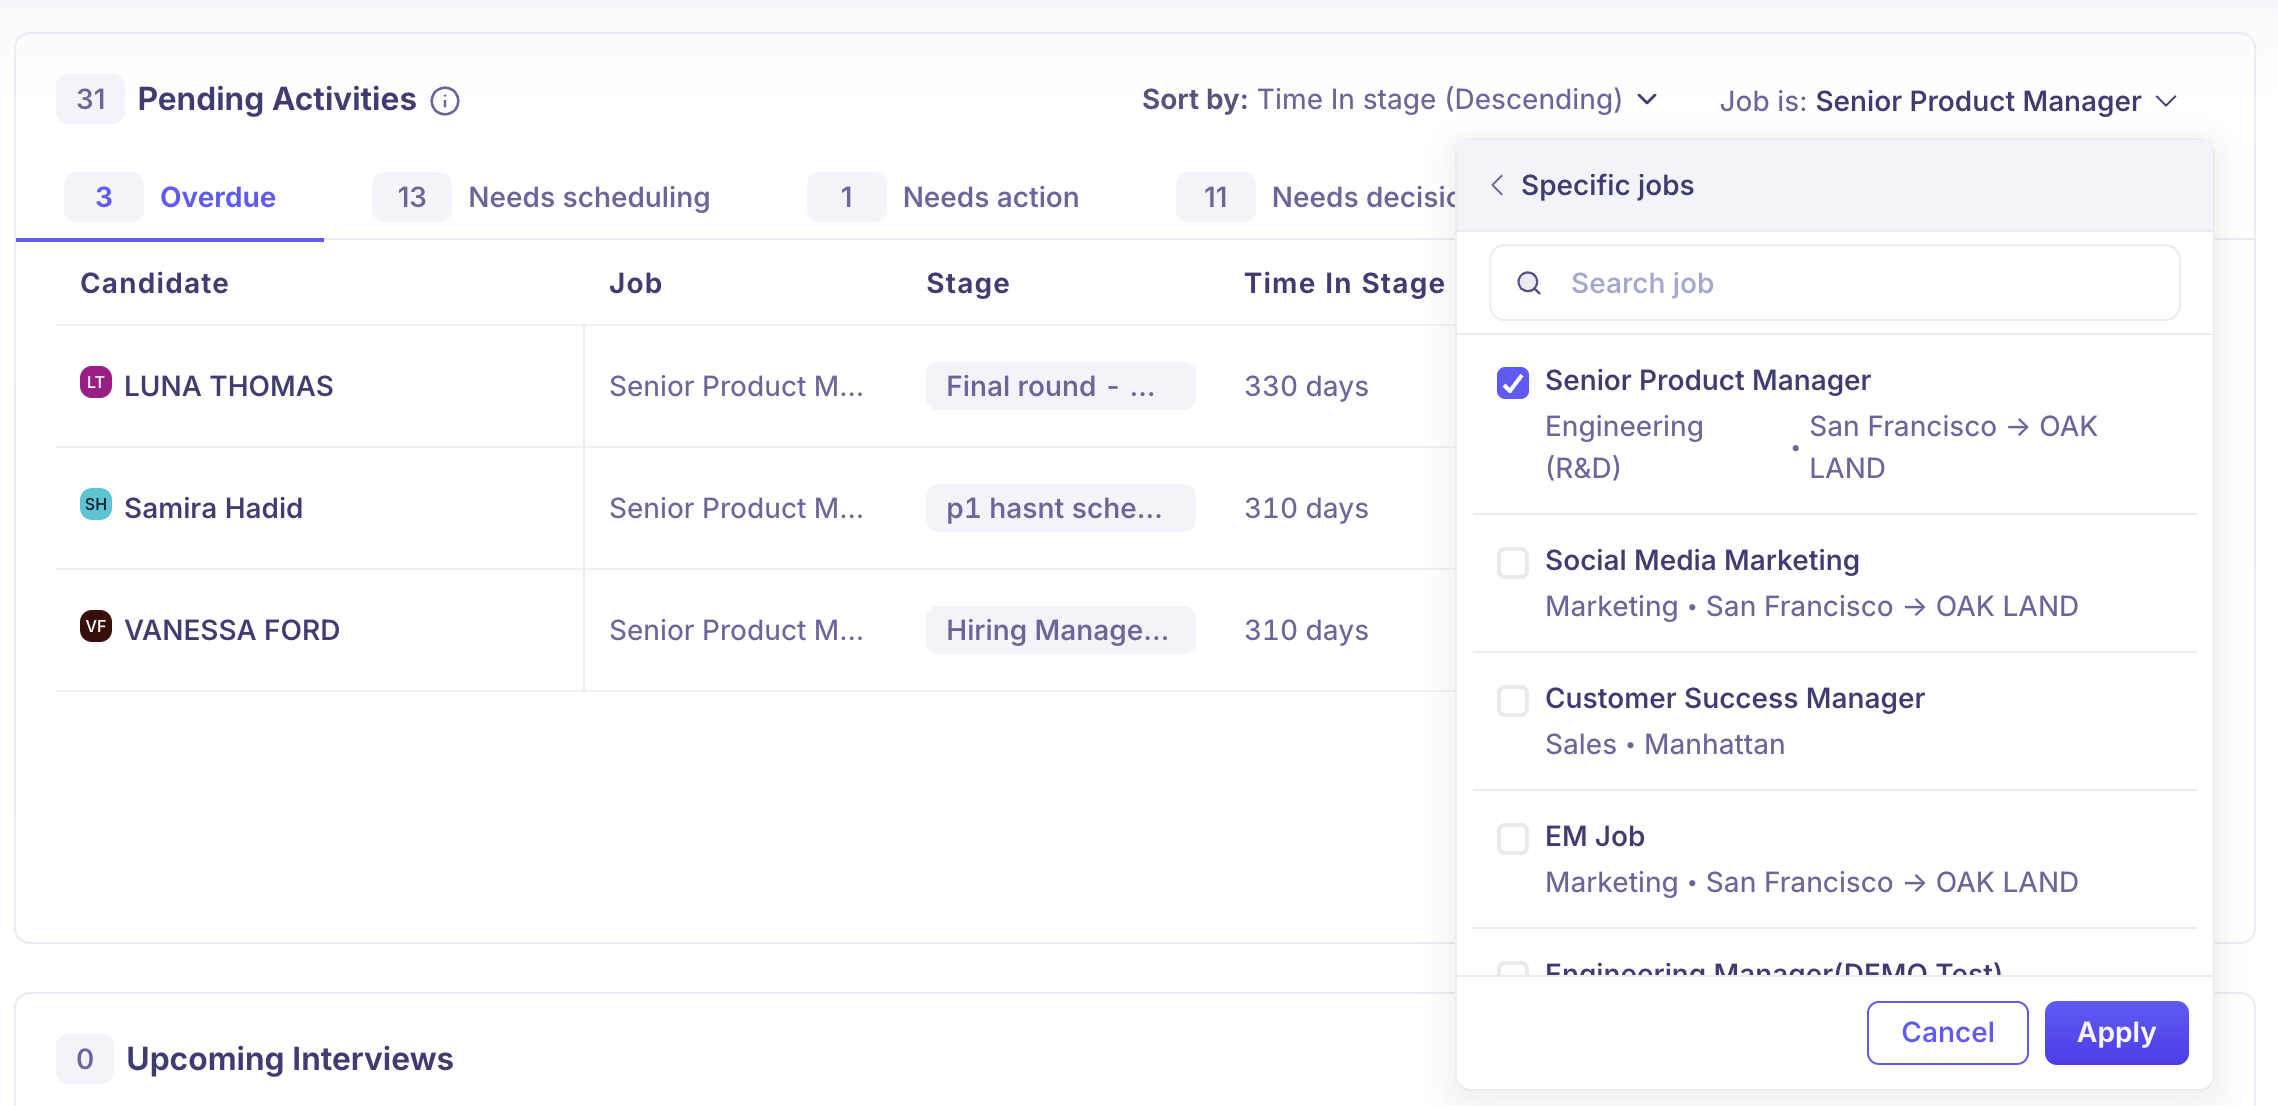Click the Candidate column header

tap(154, 283)
